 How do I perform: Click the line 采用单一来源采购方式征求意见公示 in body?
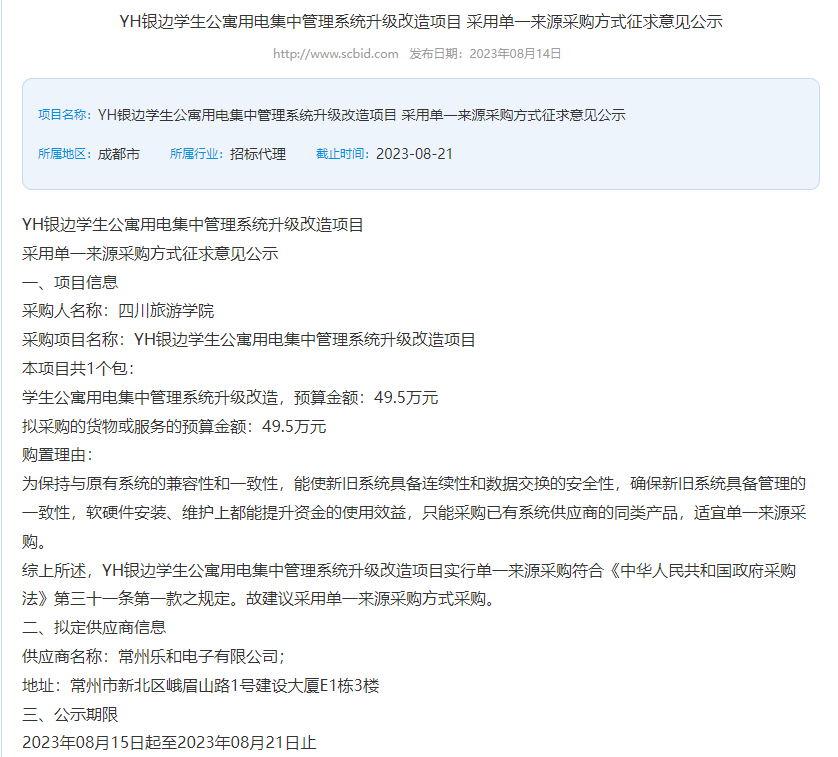(x=150, y=253)
